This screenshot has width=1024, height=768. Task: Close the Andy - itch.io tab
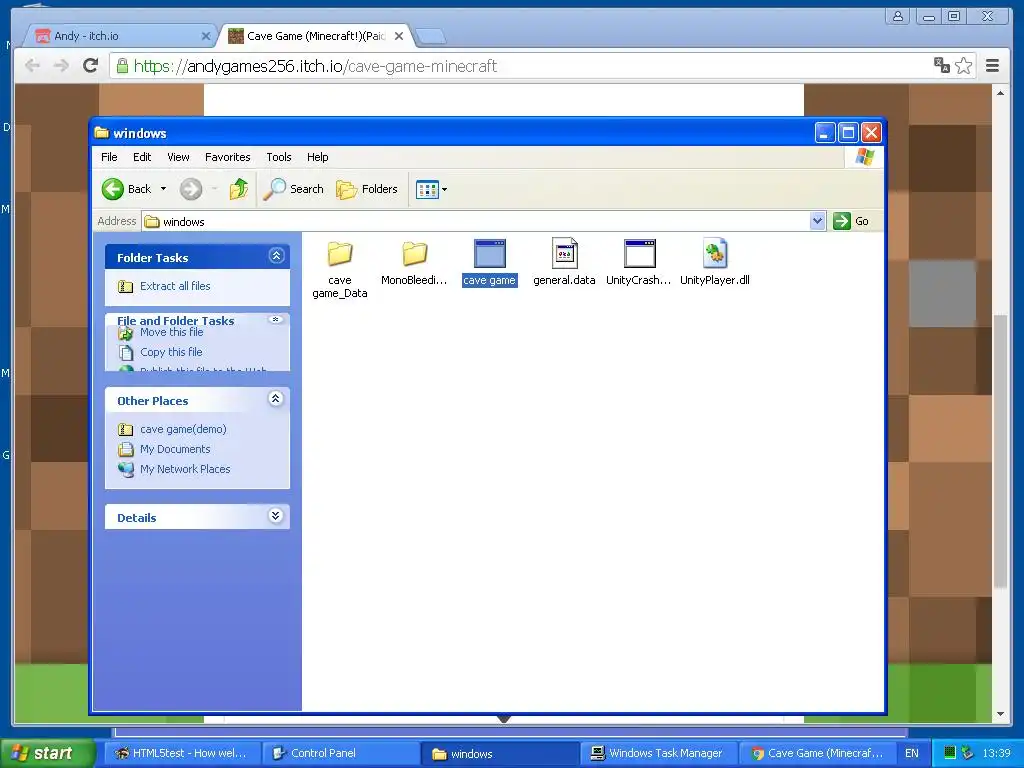[x=206, y=36]
